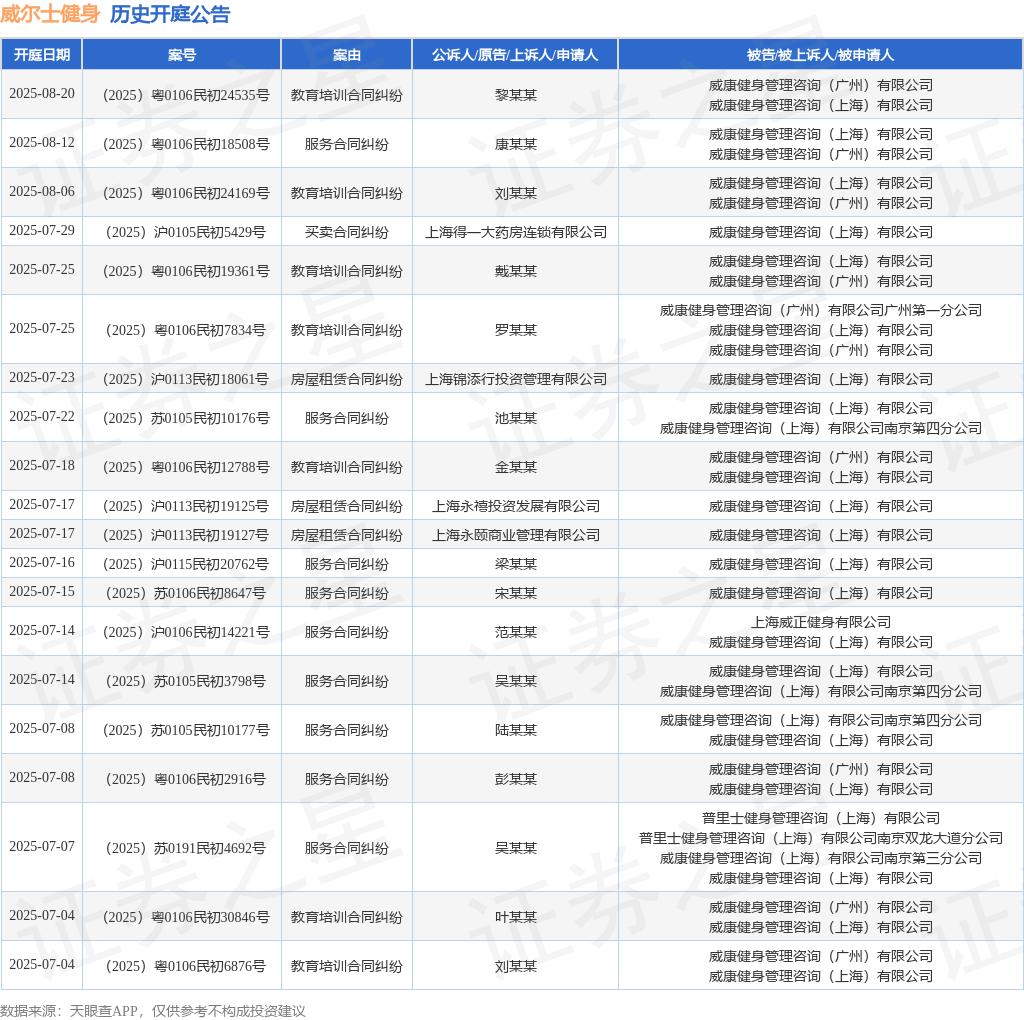
Task: Click plaintiff 梁某某
Action: tap(516, 564)
